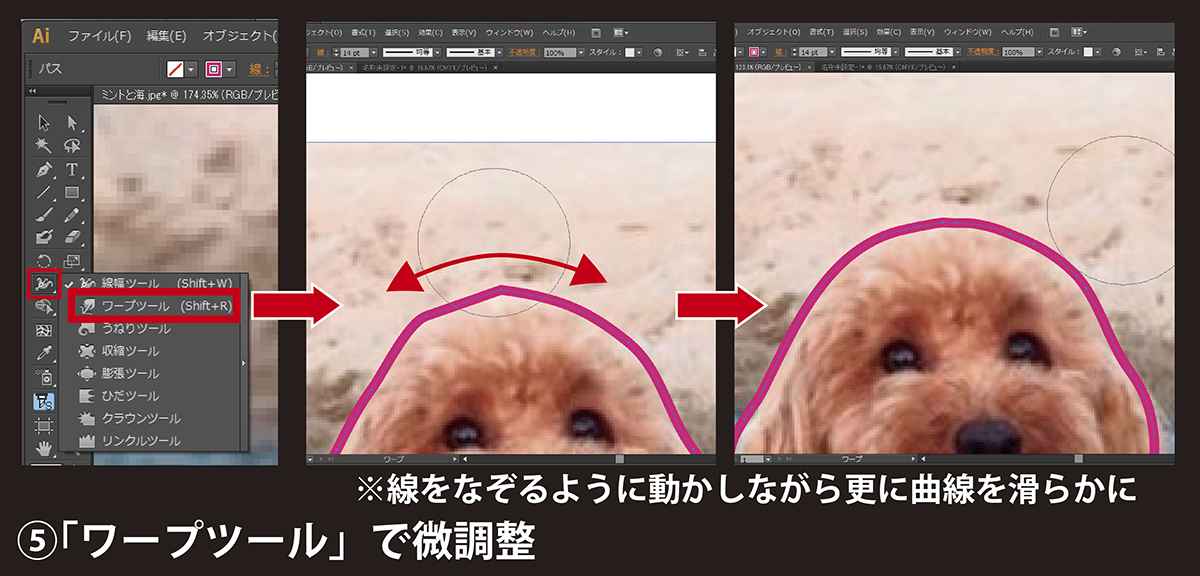This screenshot has width=1200, height=576.
Task: Select the Rectangle tool
Action: tap(72, 192)
